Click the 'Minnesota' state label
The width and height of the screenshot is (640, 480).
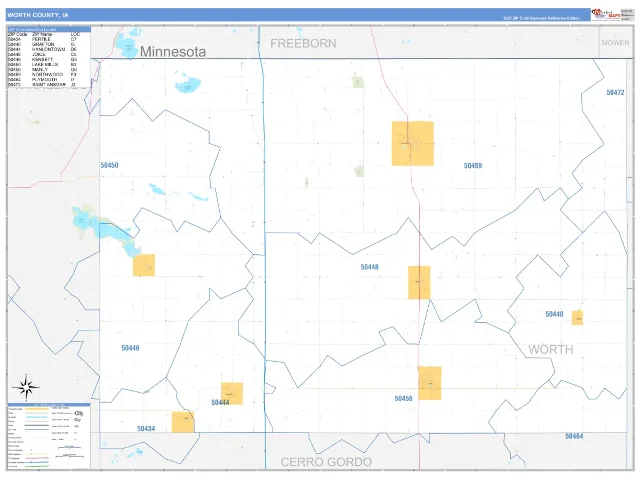173,52
